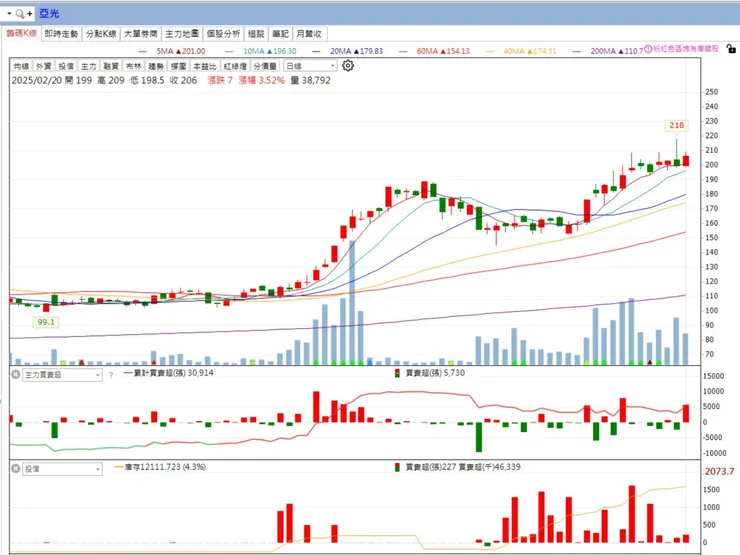The image size is (740, 555).
Task: Click the magnifier search icon beside 亞光
Action: 20,14
